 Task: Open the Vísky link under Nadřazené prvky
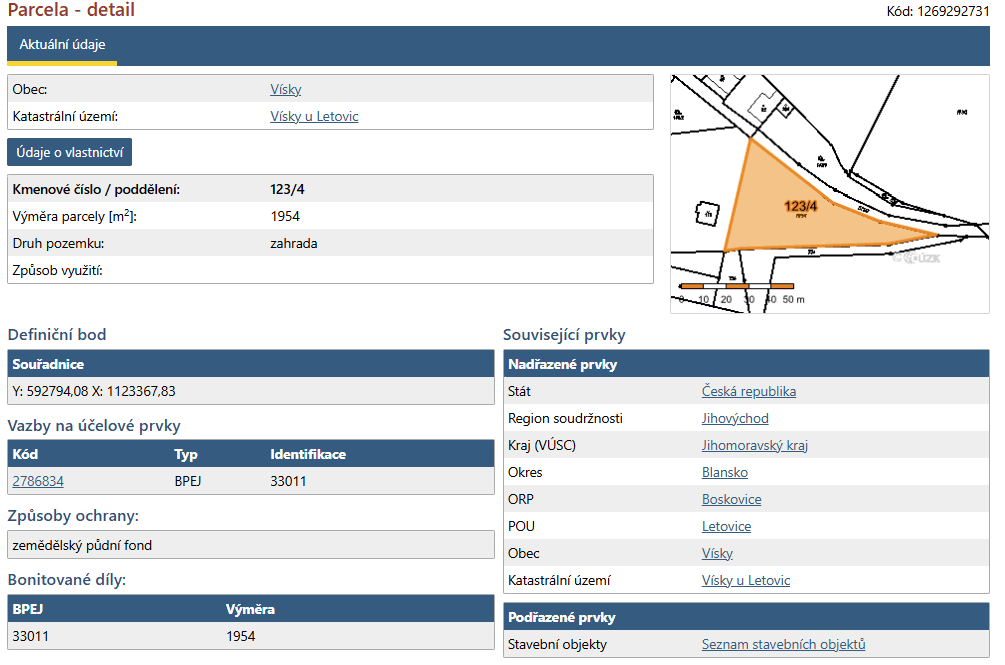(717, 553)
